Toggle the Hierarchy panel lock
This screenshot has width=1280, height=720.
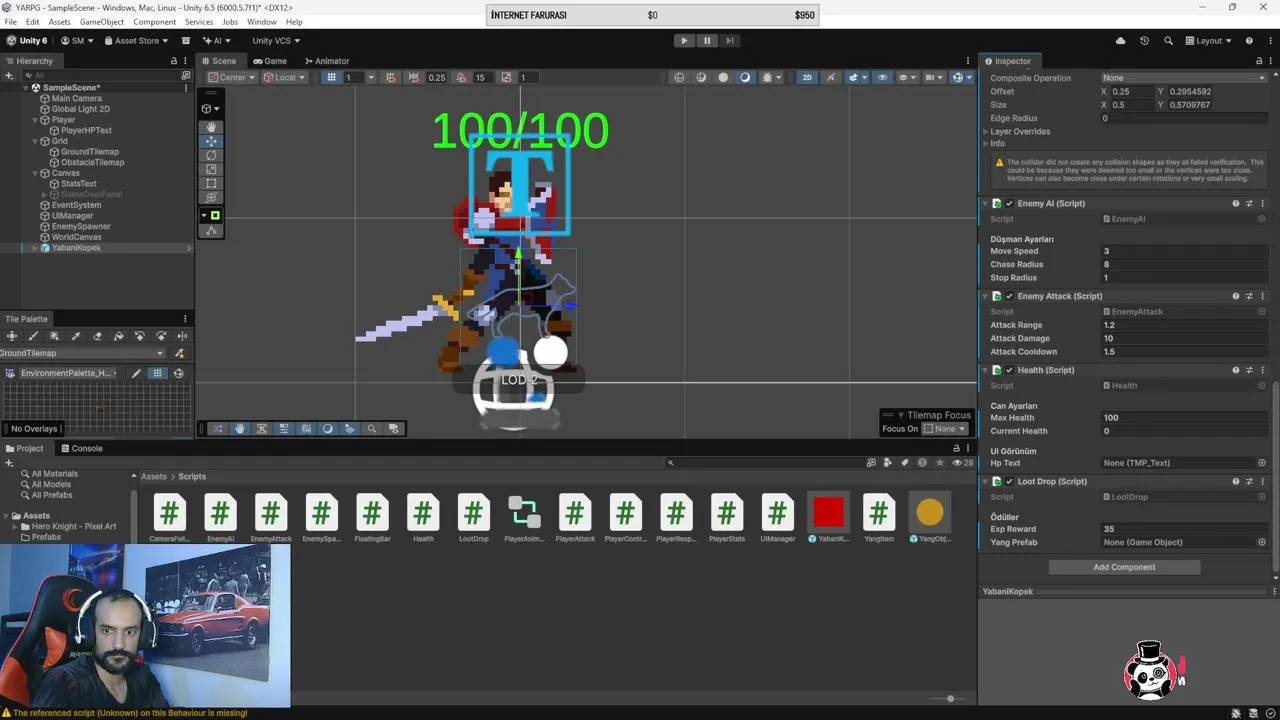(x=174, y=61)
